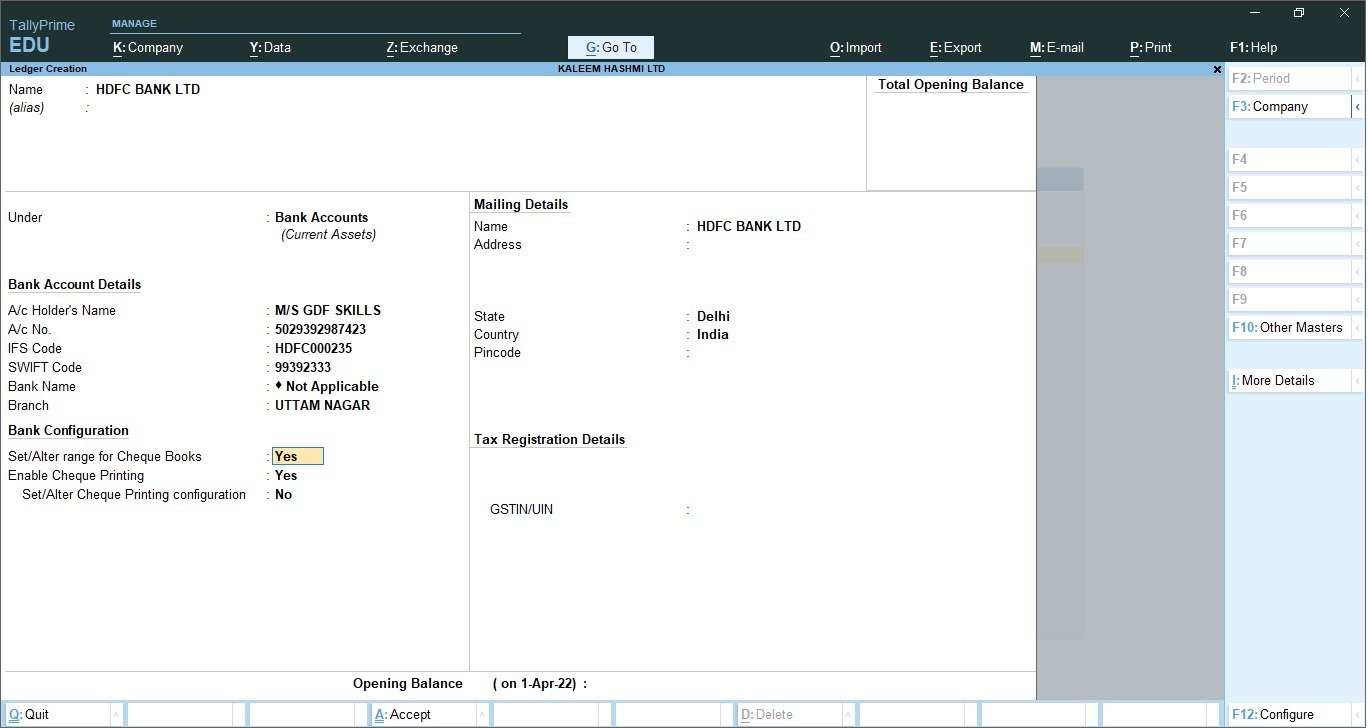Click the caret next to A: Accept
The width and height of the screenshot is (1368, 728).
[482, 715]
